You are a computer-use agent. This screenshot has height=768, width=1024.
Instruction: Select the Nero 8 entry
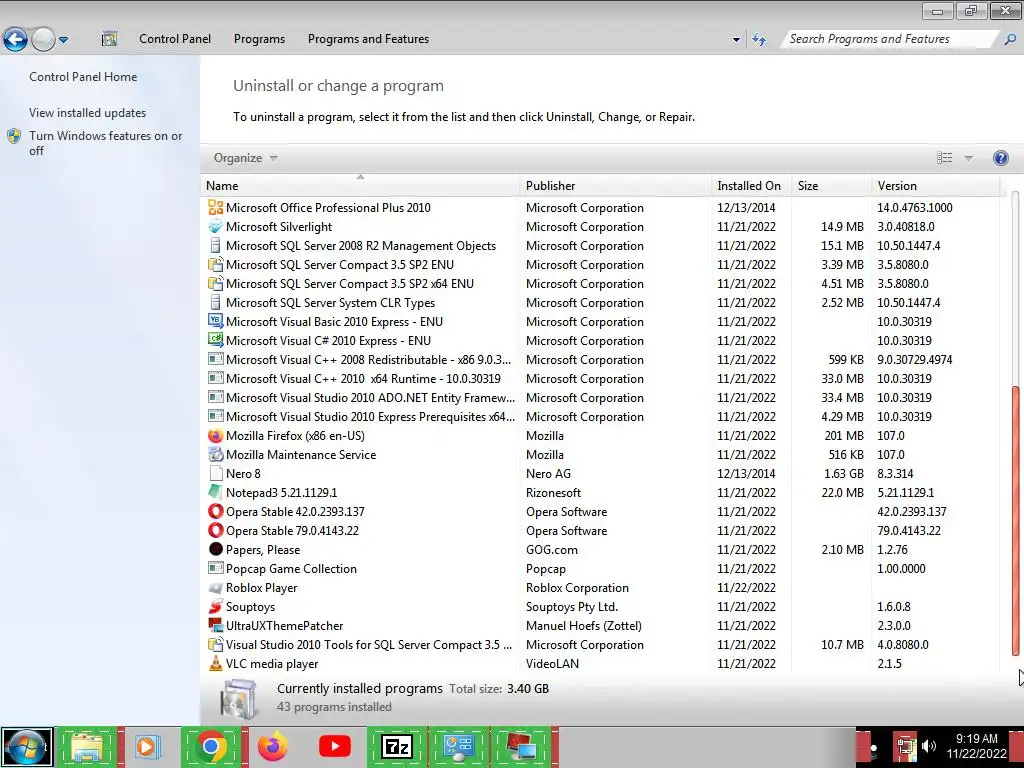pyautogui.click(x=243, y=474)
